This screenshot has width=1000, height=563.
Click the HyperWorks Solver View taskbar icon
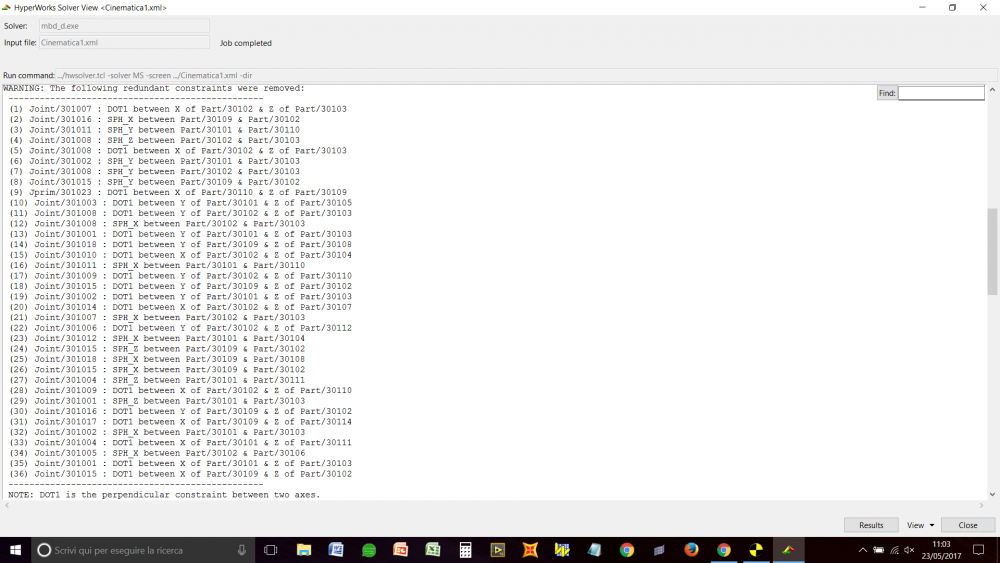pos(788,550)
